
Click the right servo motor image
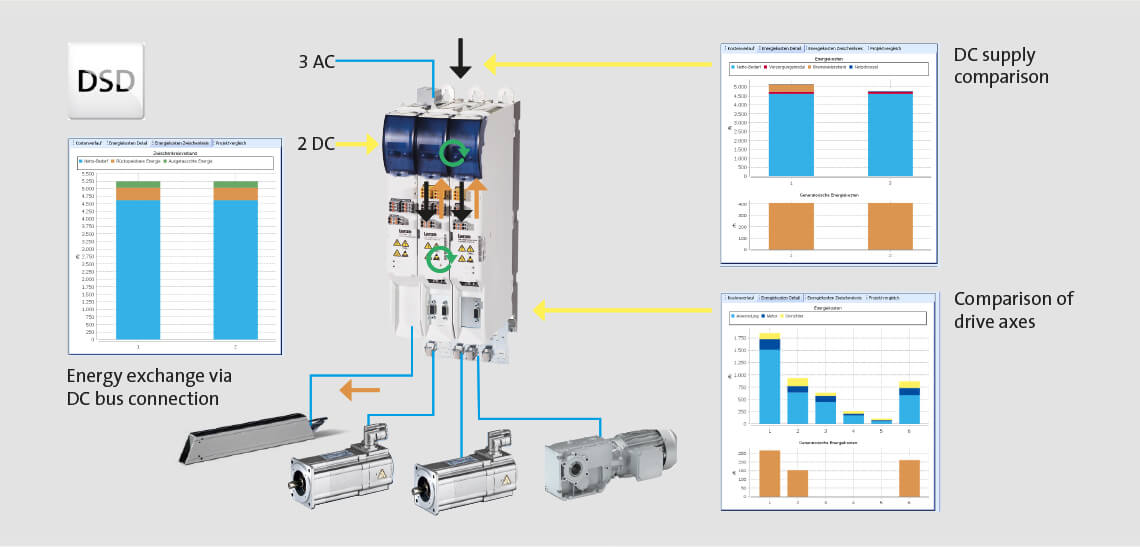(x=465, y=473)
